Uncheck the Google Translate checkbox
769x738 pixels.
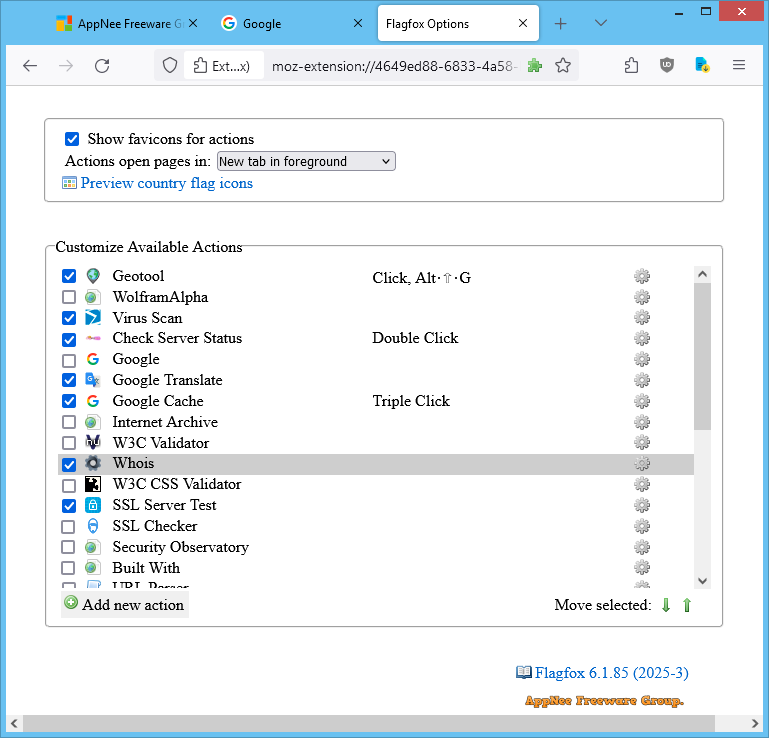click(x=69, y=380)
